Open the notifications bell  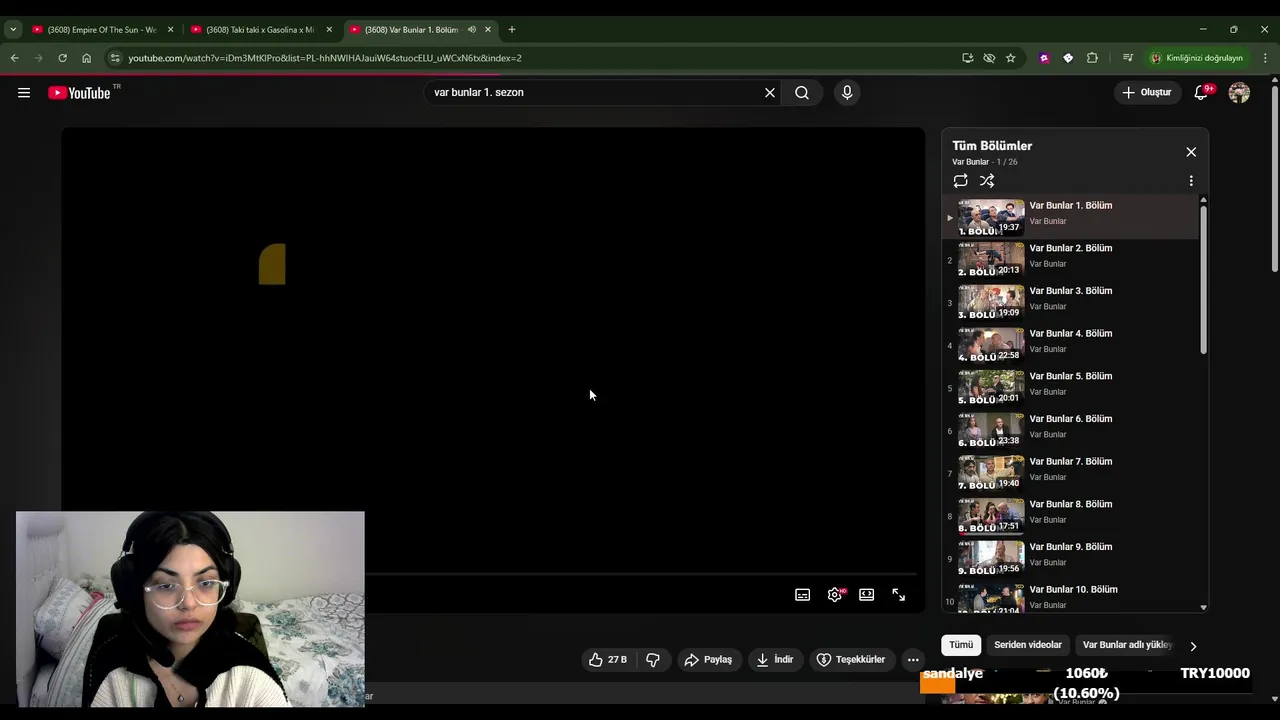[x=1201, y=92]
